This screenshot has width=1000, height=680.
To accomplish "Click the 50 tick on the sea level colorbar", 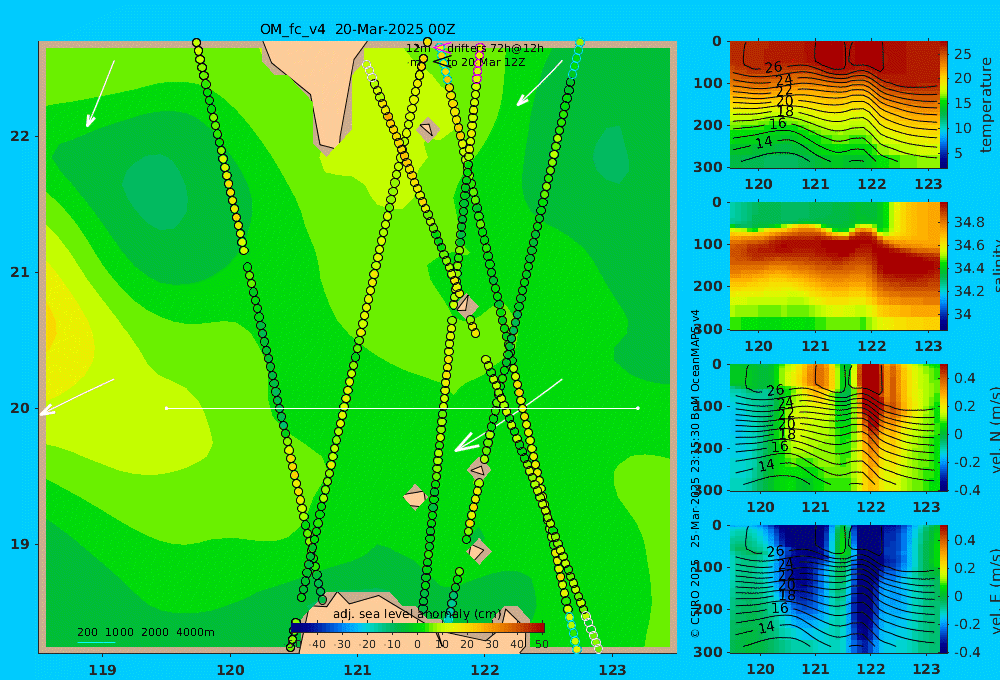I will 541,644.
